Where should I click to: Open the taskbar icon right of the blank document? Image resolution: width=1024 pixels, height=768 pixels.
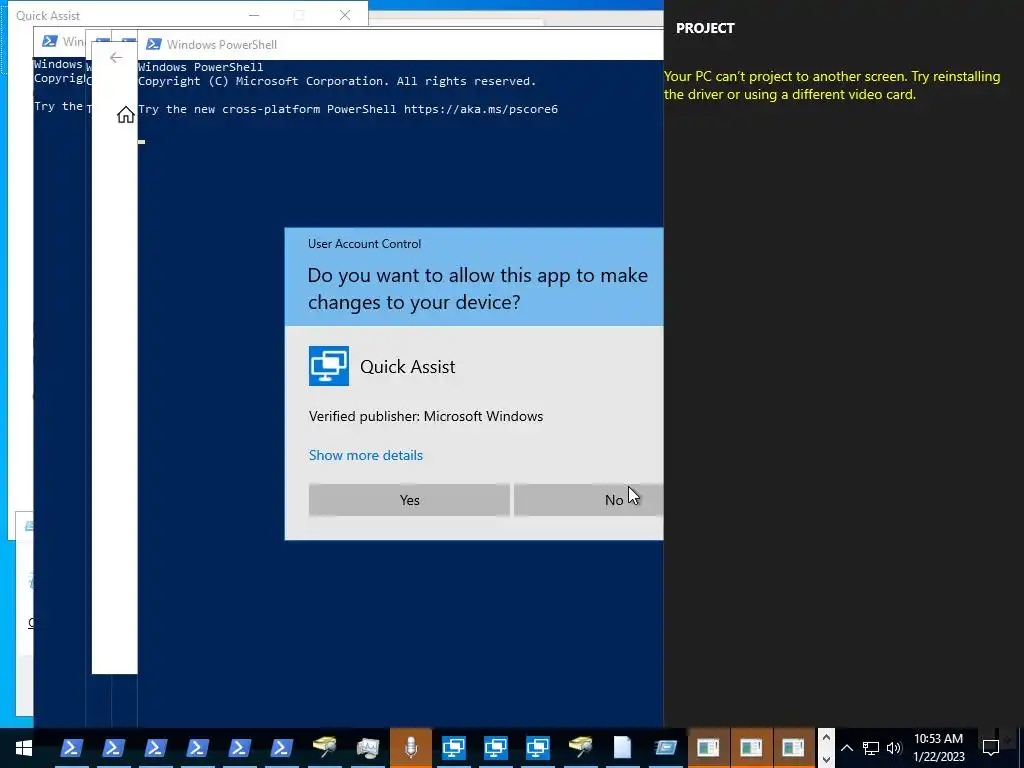(x=665, y=748)
